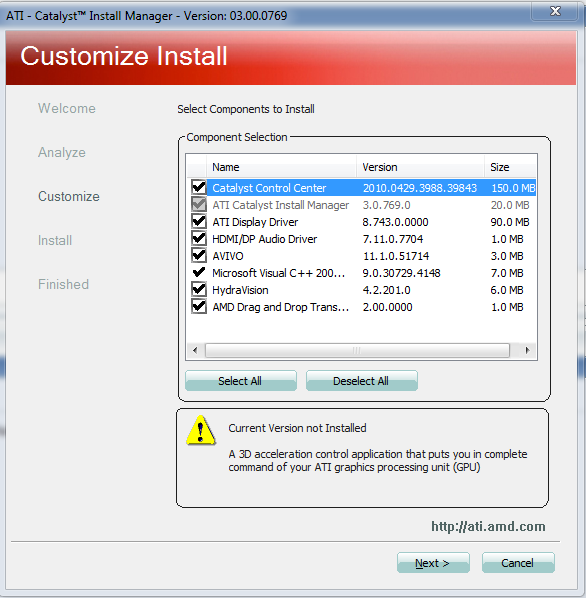Select the AVIVO row name
Screen dimensions: 586x598
228,256
